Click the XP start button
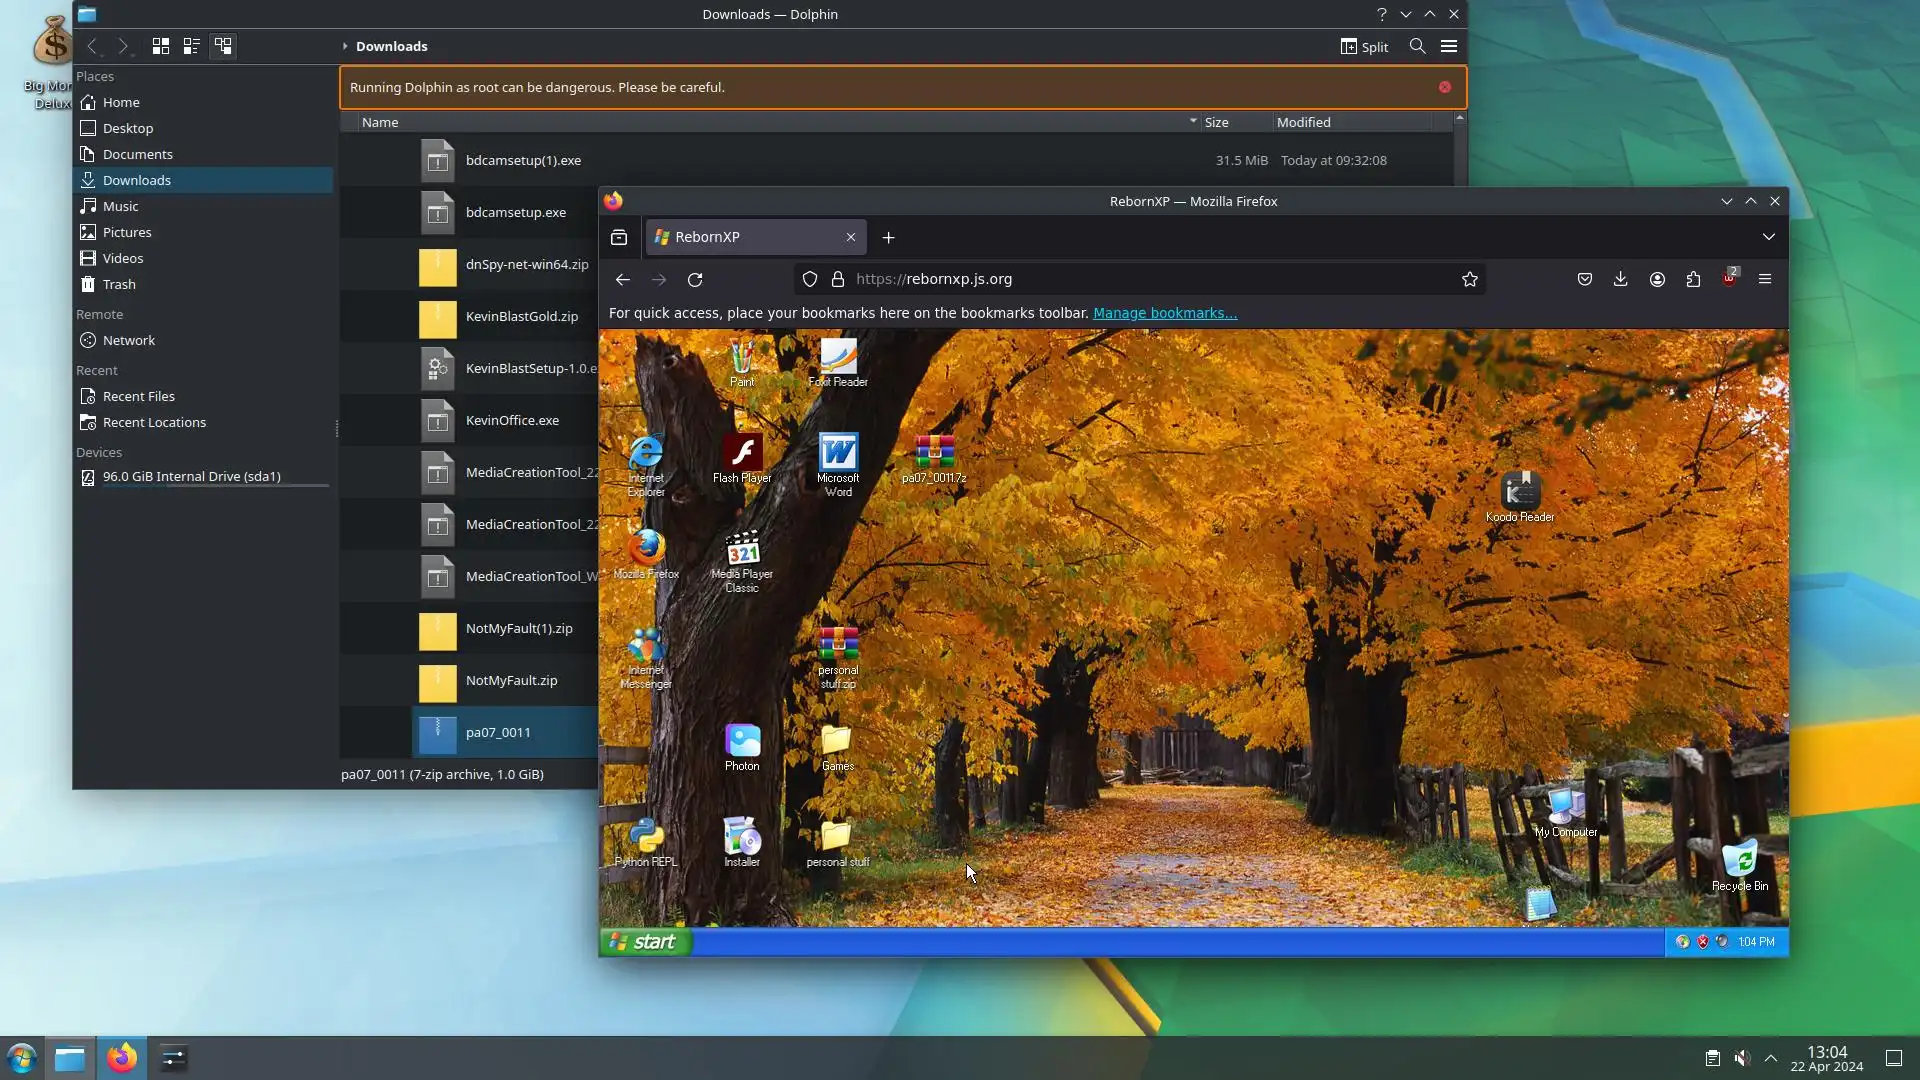The width and height of the screenshot is (1920, 1080). [x=645, y=941]
